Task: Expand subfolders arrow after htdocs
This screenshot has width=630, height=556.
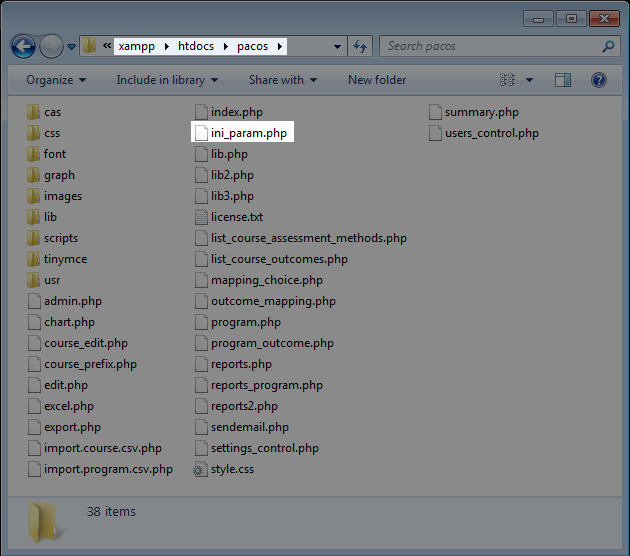Action: [226, 47]
